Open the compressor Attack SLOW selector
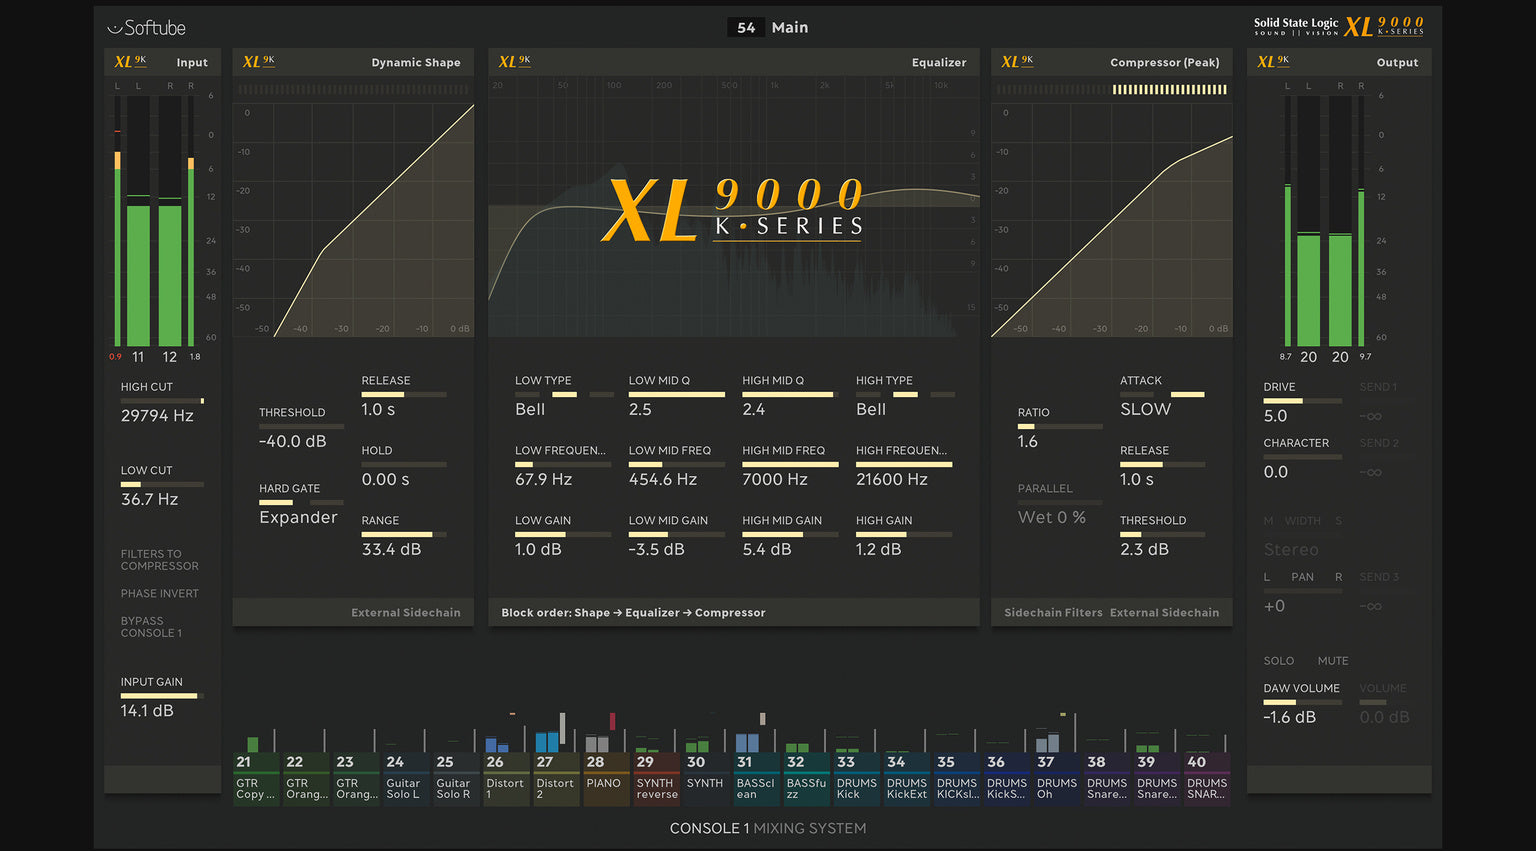Screen dimensions: 1536x851 pos(1143,408)
